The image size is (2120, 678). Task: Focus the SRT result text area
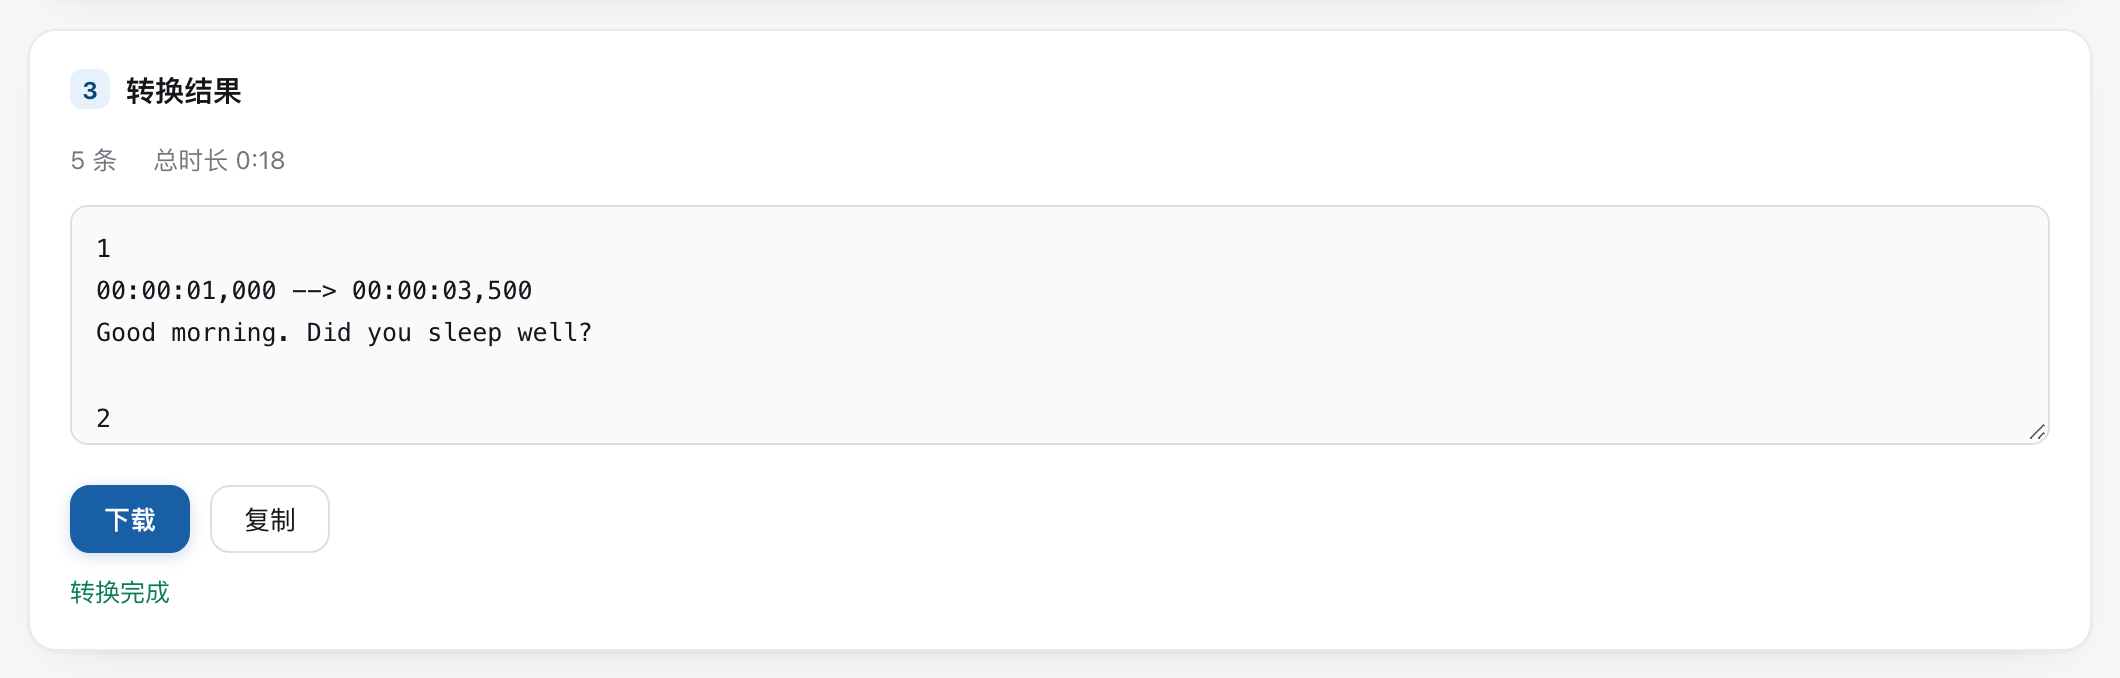coord(1060,325)
